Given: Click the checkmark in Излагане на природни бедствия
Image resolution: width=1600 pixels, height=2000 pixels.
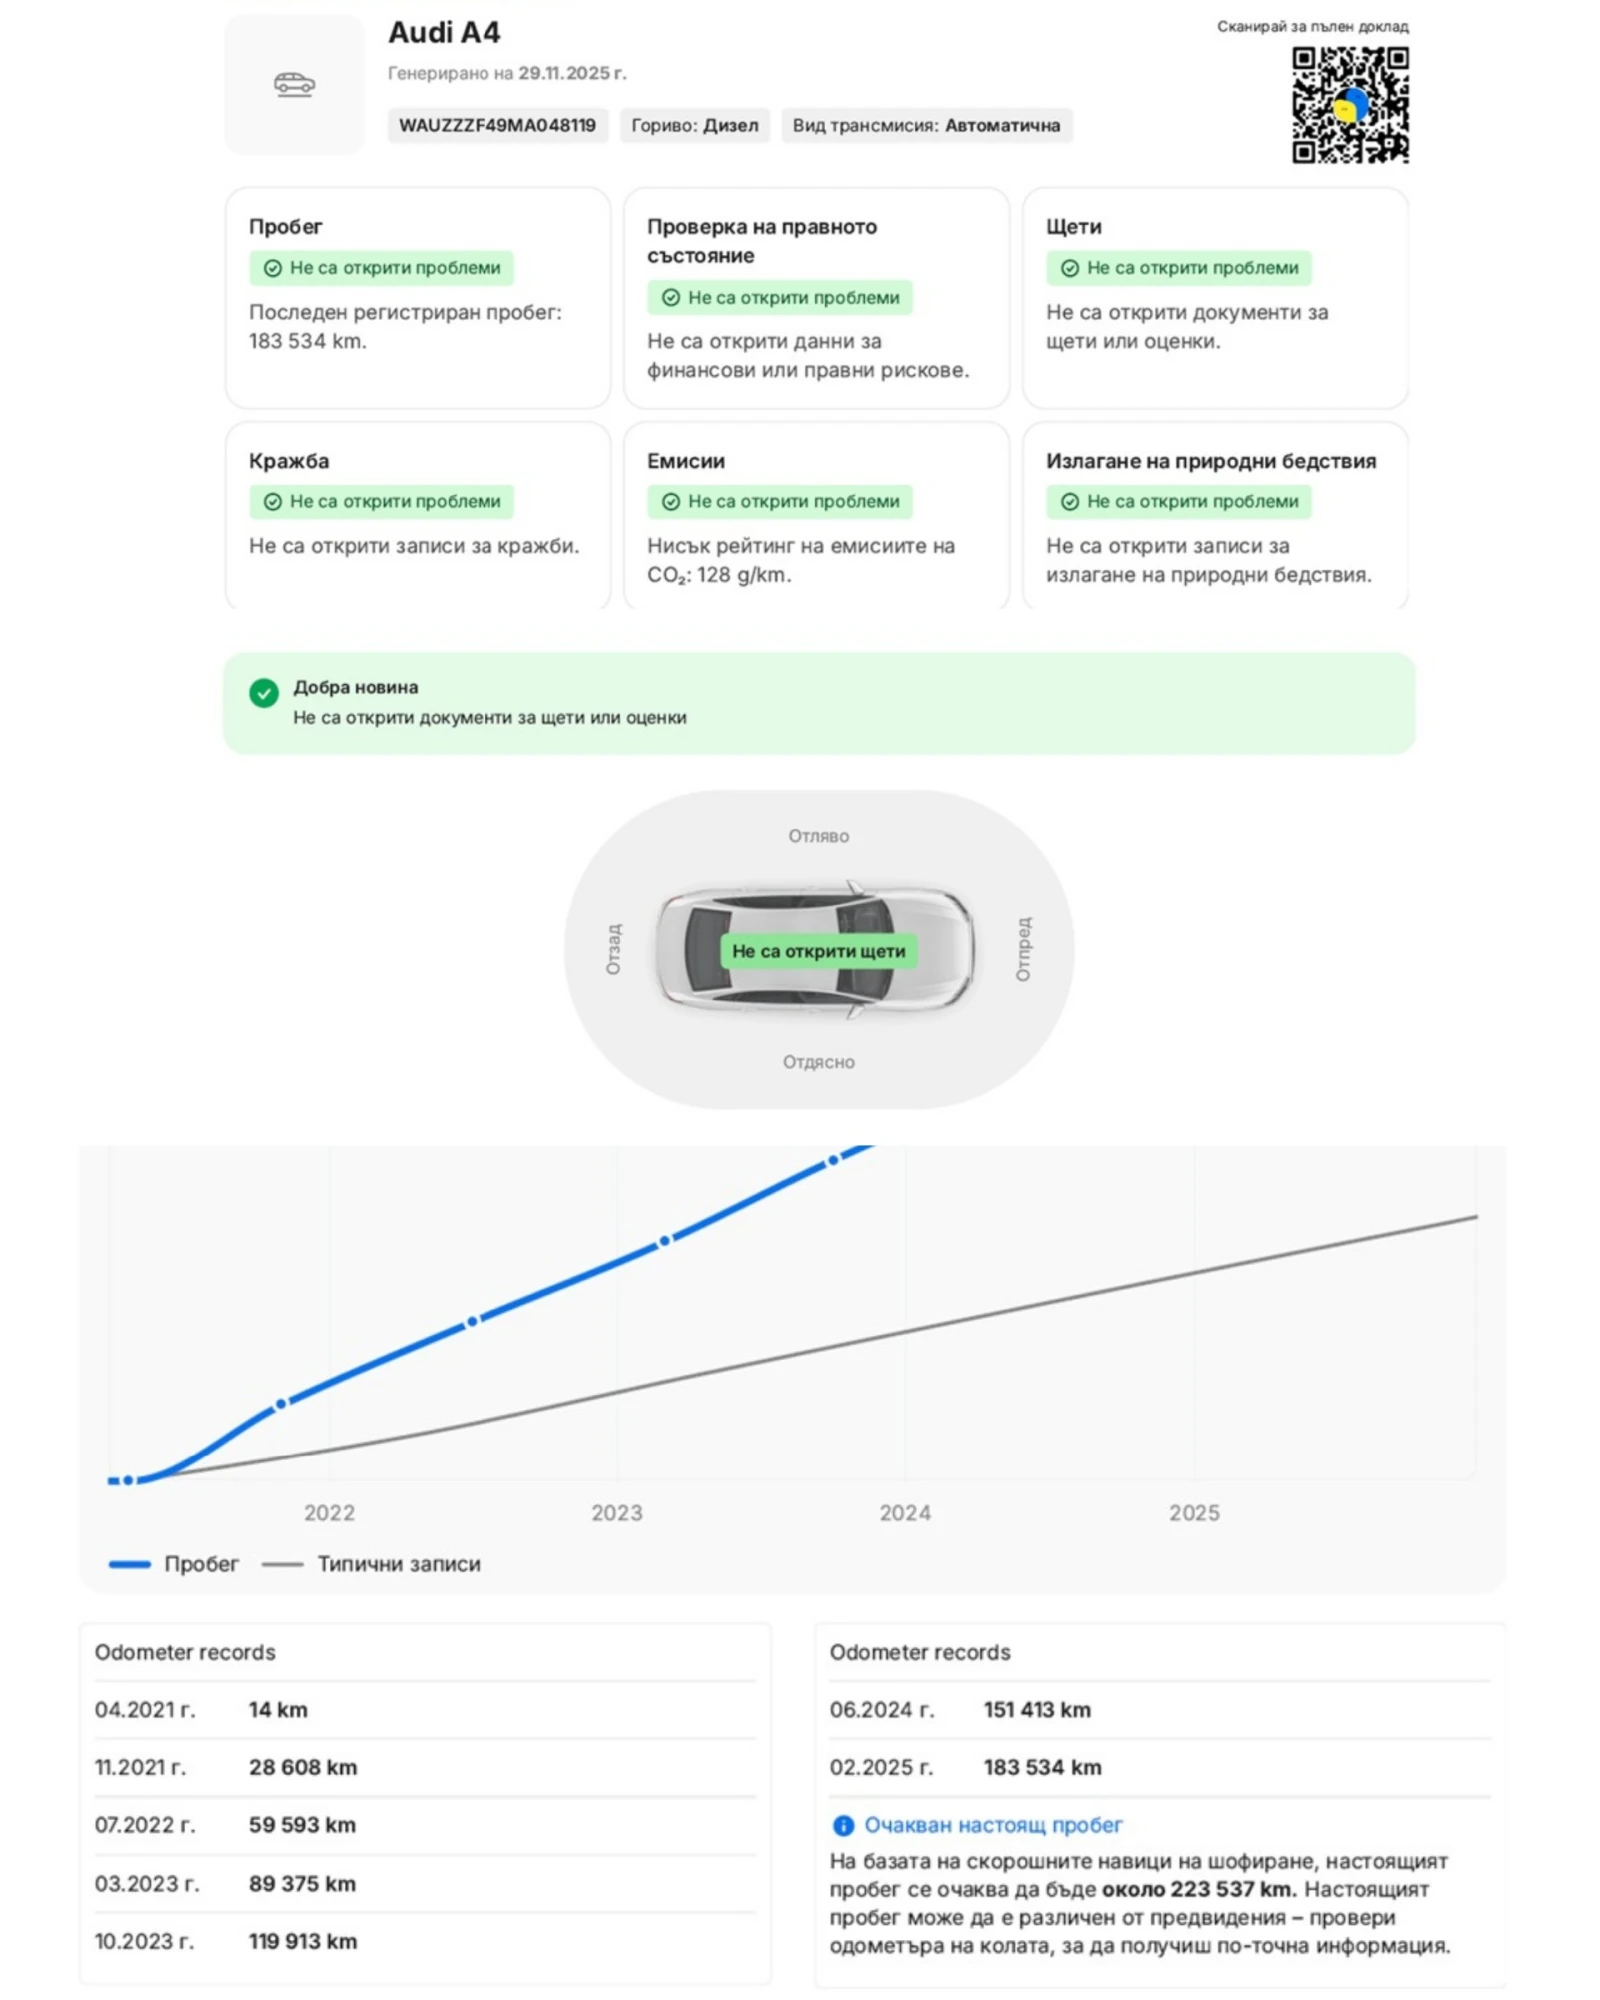Looking at the screenshot, I should click(1069, 502).
